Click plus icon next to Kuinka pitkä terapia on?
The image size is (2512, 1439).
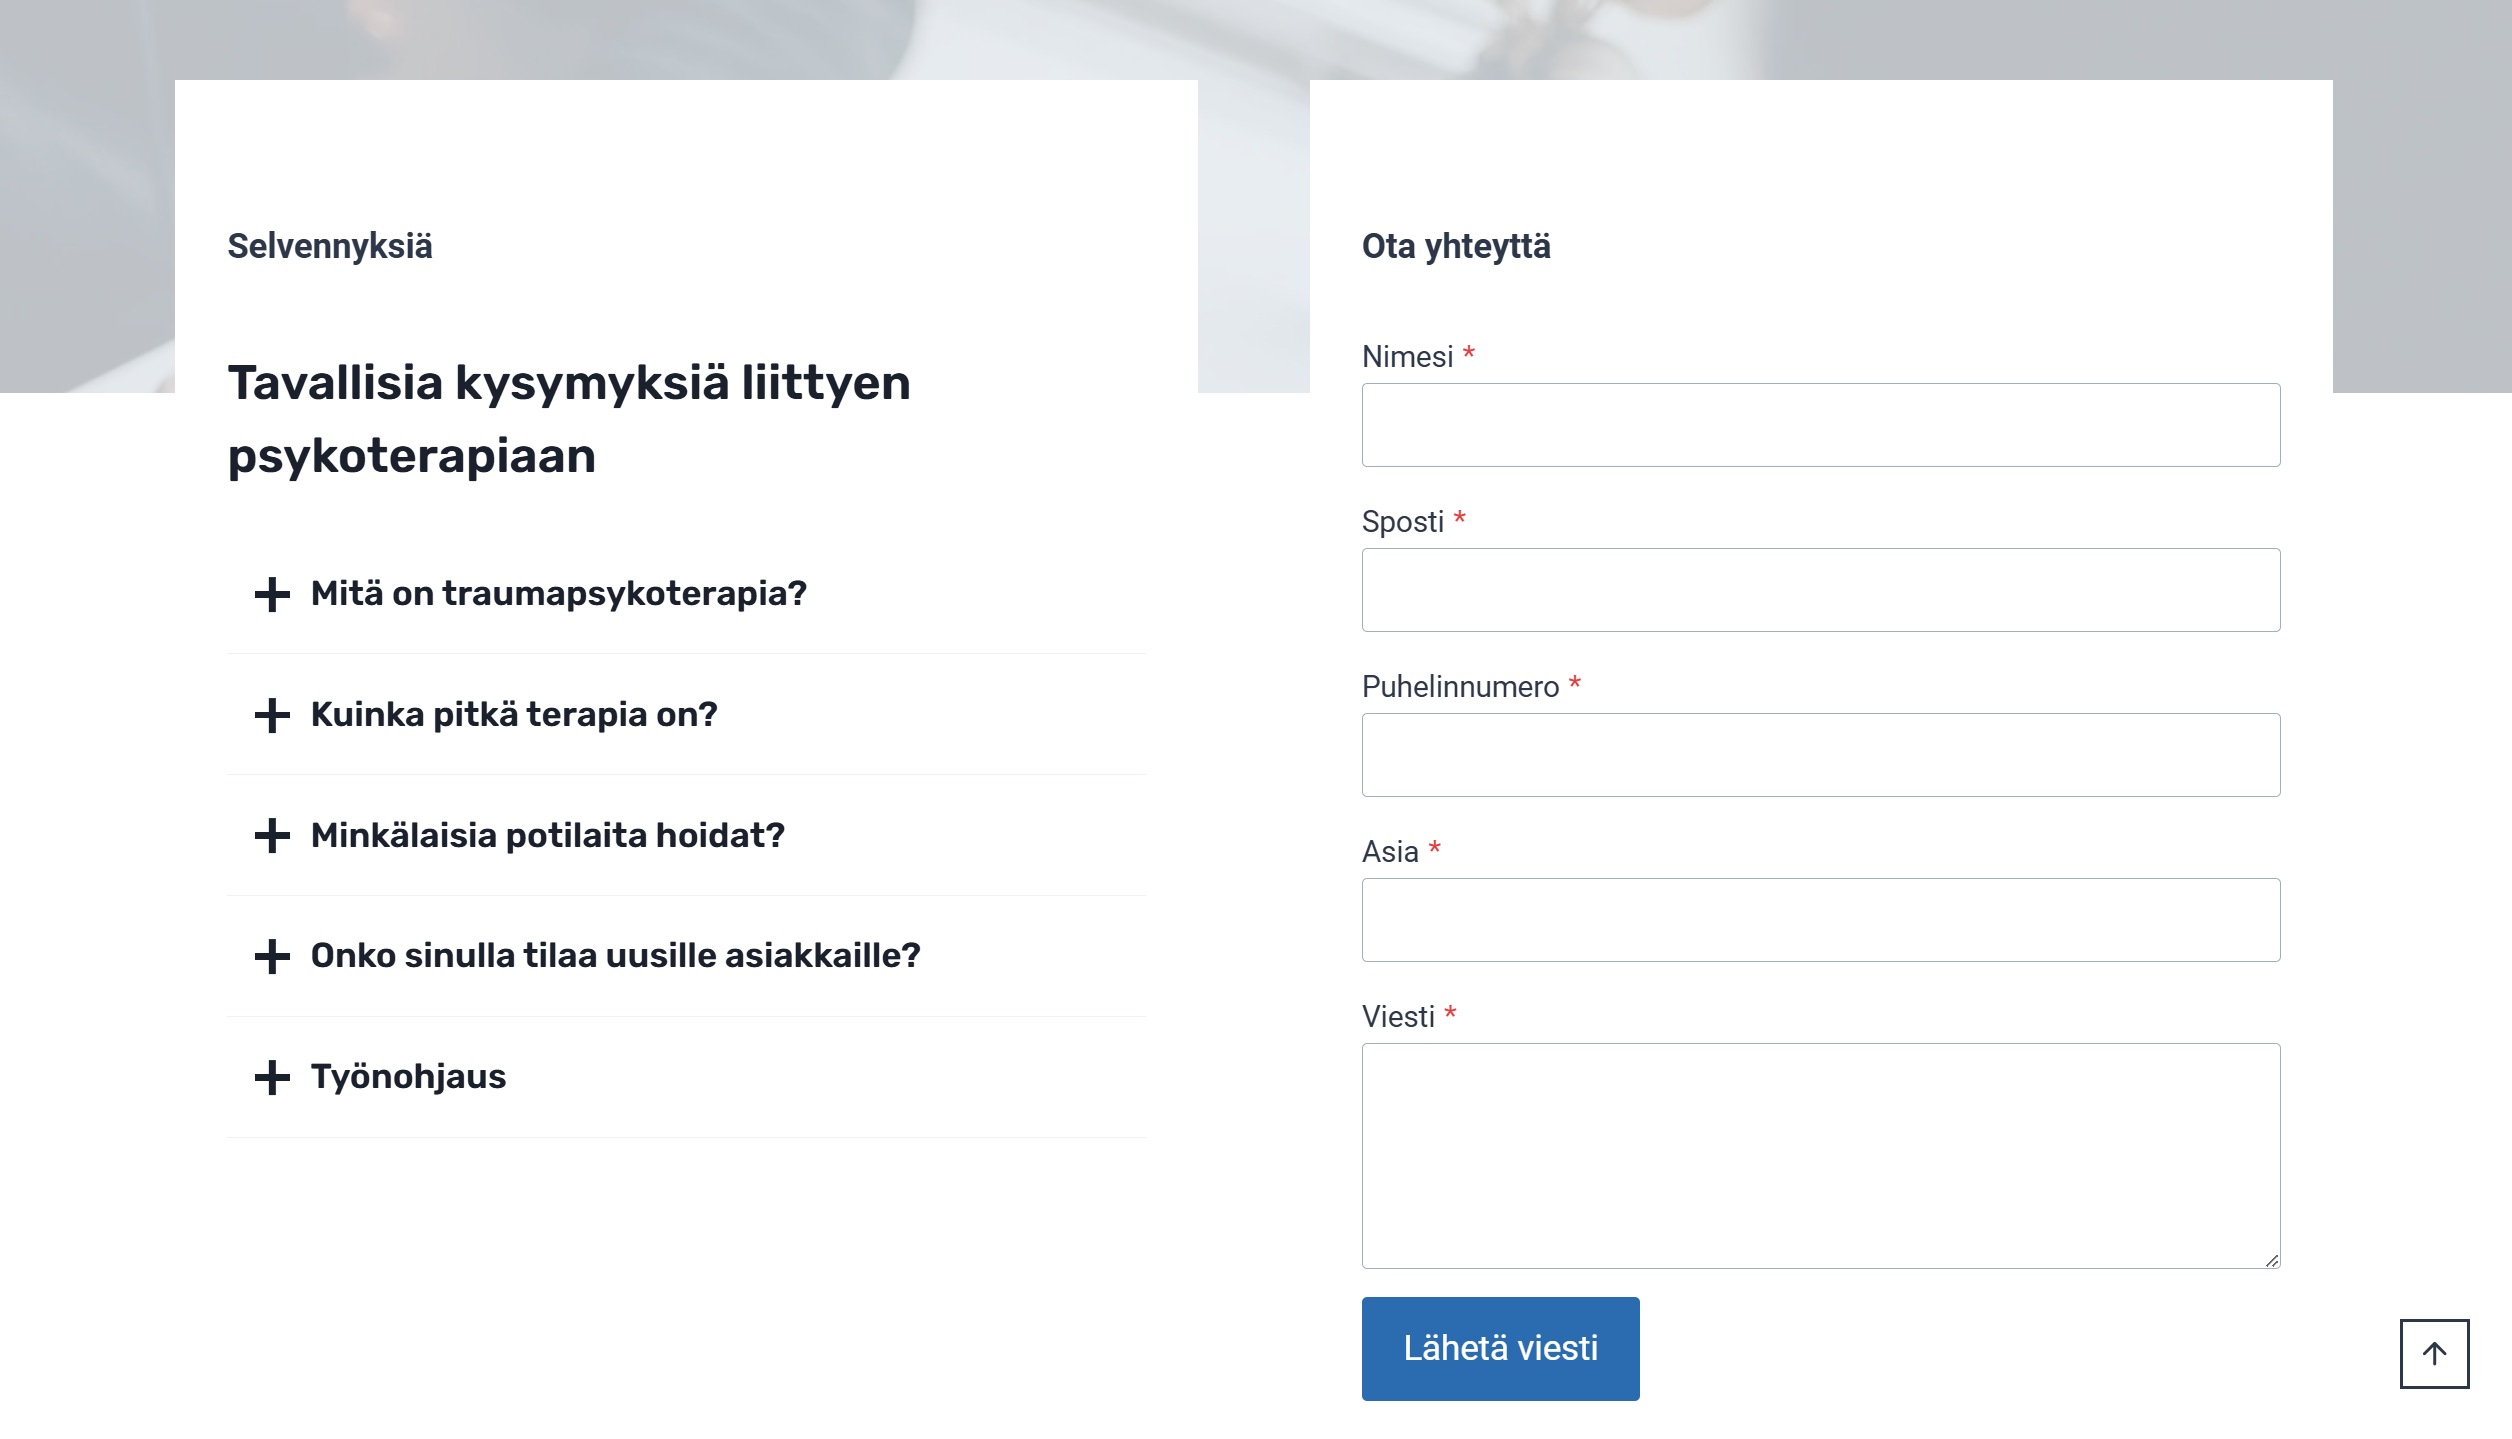[x=272, y=715]
